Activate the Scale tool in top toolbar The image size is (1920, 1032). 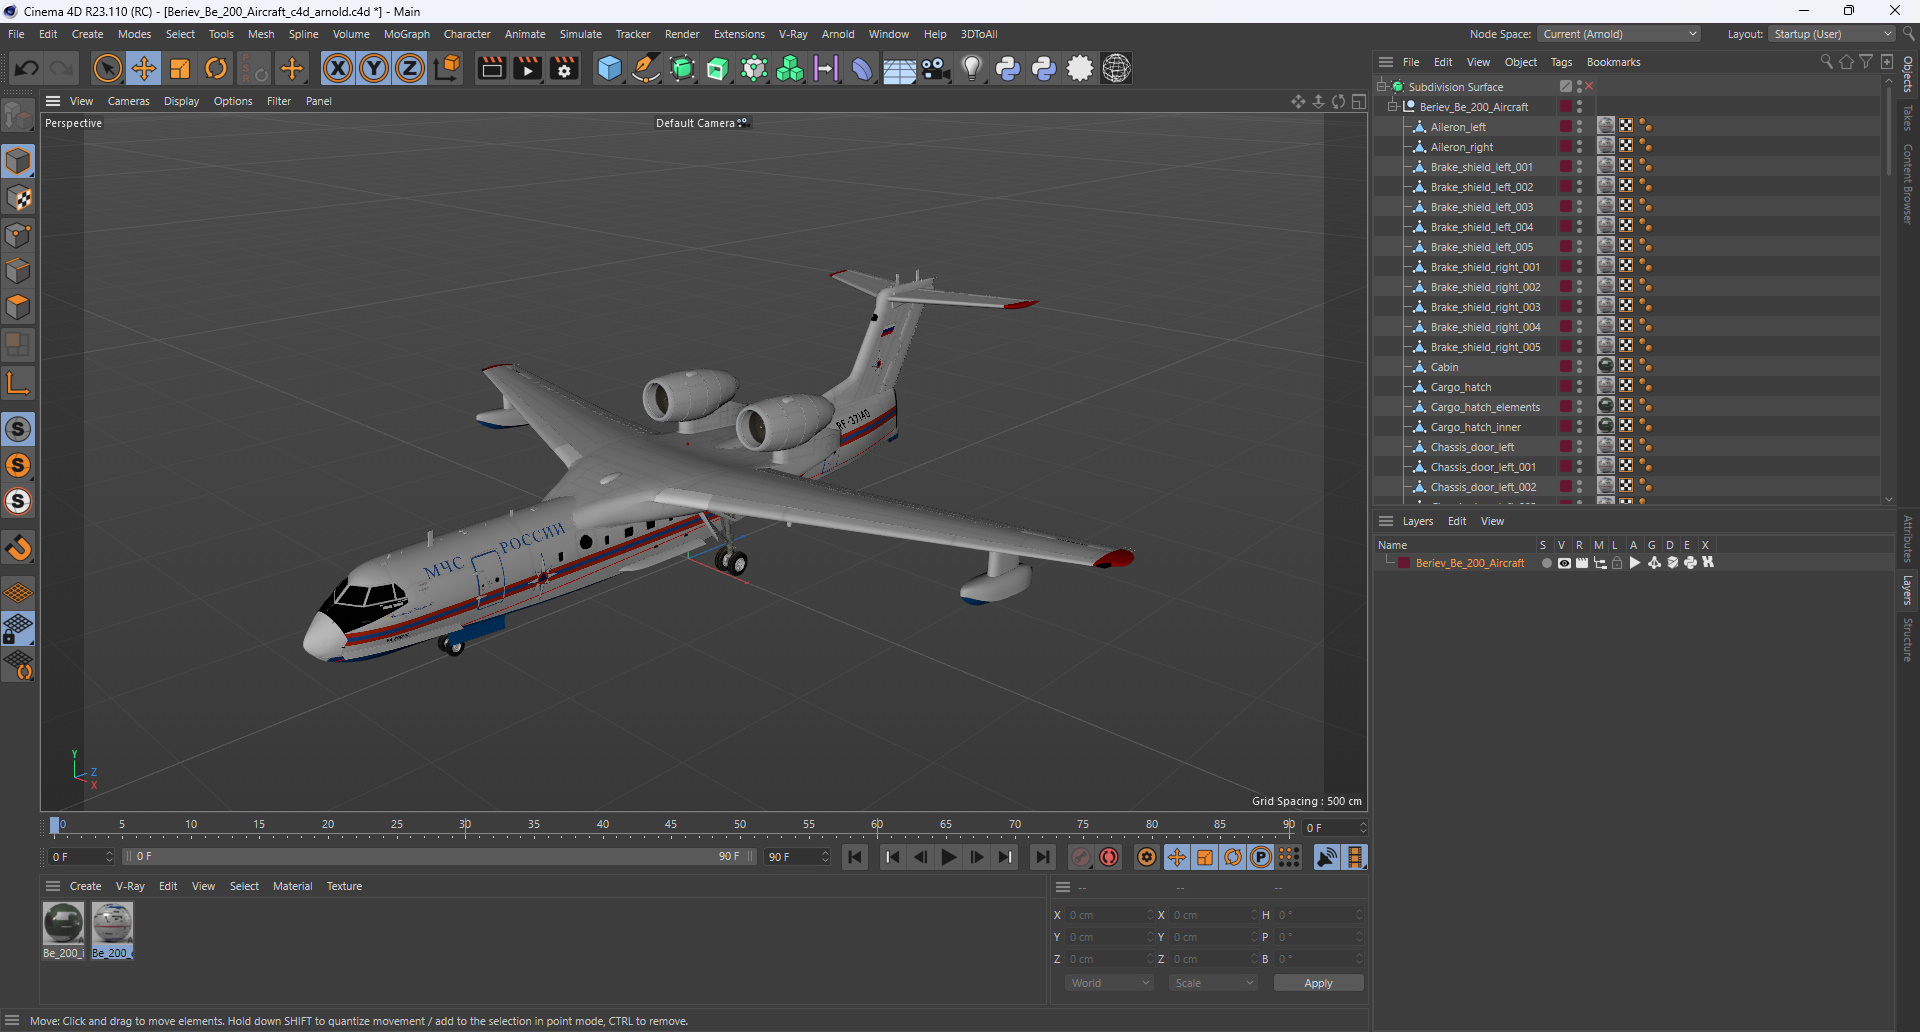[x=180, y=68]
